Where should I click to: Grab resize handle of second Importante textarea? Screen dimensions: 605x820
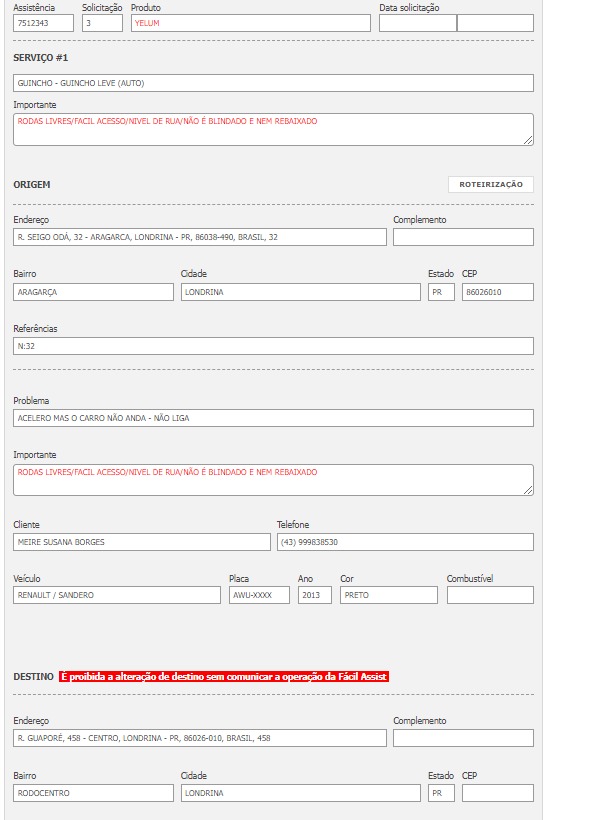pos(528,490)
